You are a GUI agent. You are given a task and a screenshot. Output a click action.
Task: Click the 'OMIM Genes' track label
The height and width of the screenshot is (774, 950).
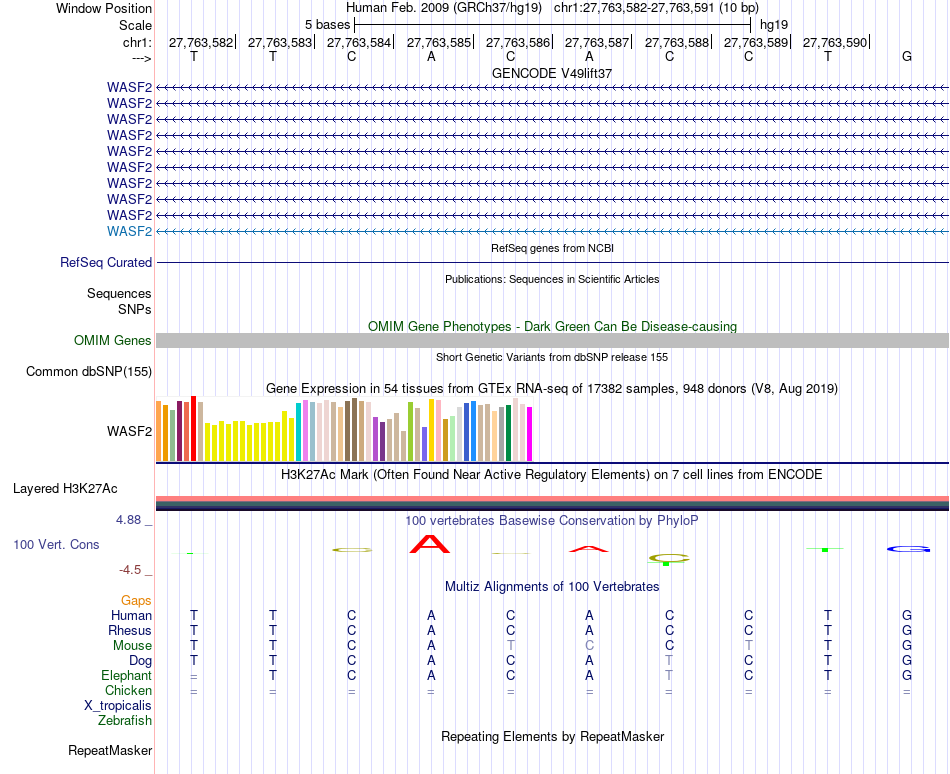[113, 340]
